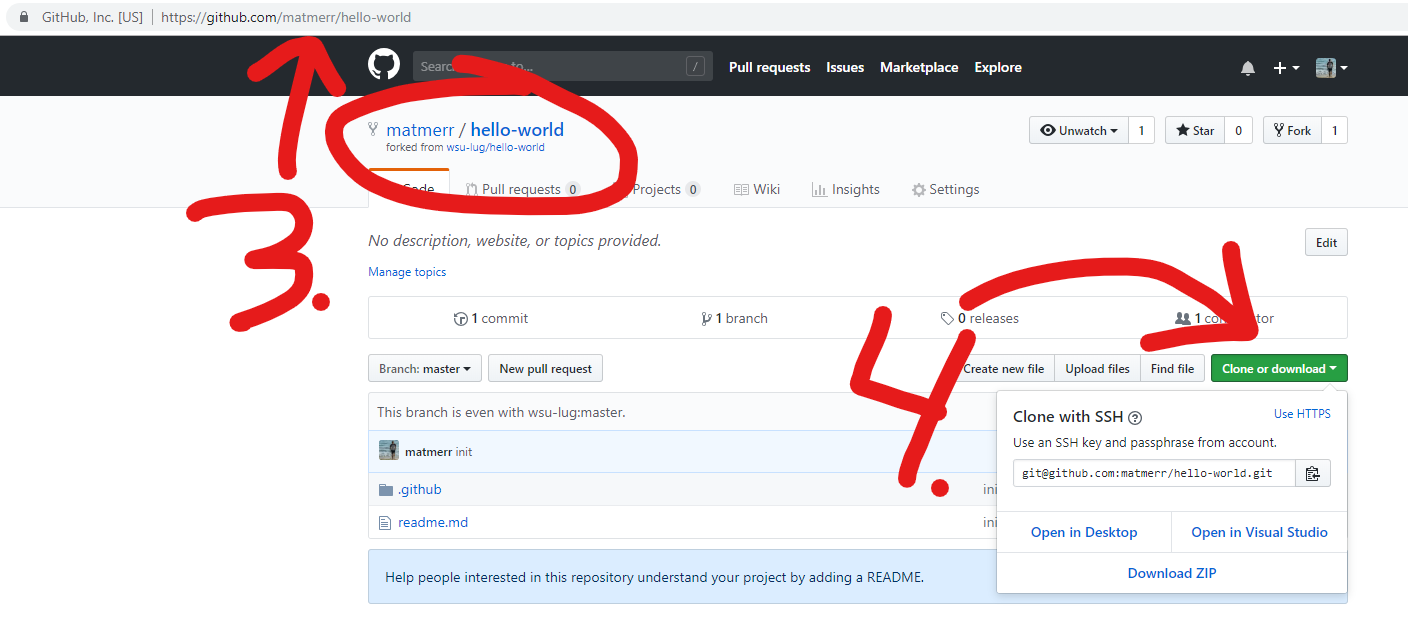The height and width of the screenshot is (638, 1408).
Task: Click Open in Visual Studio
Action: pos(1259,532)
